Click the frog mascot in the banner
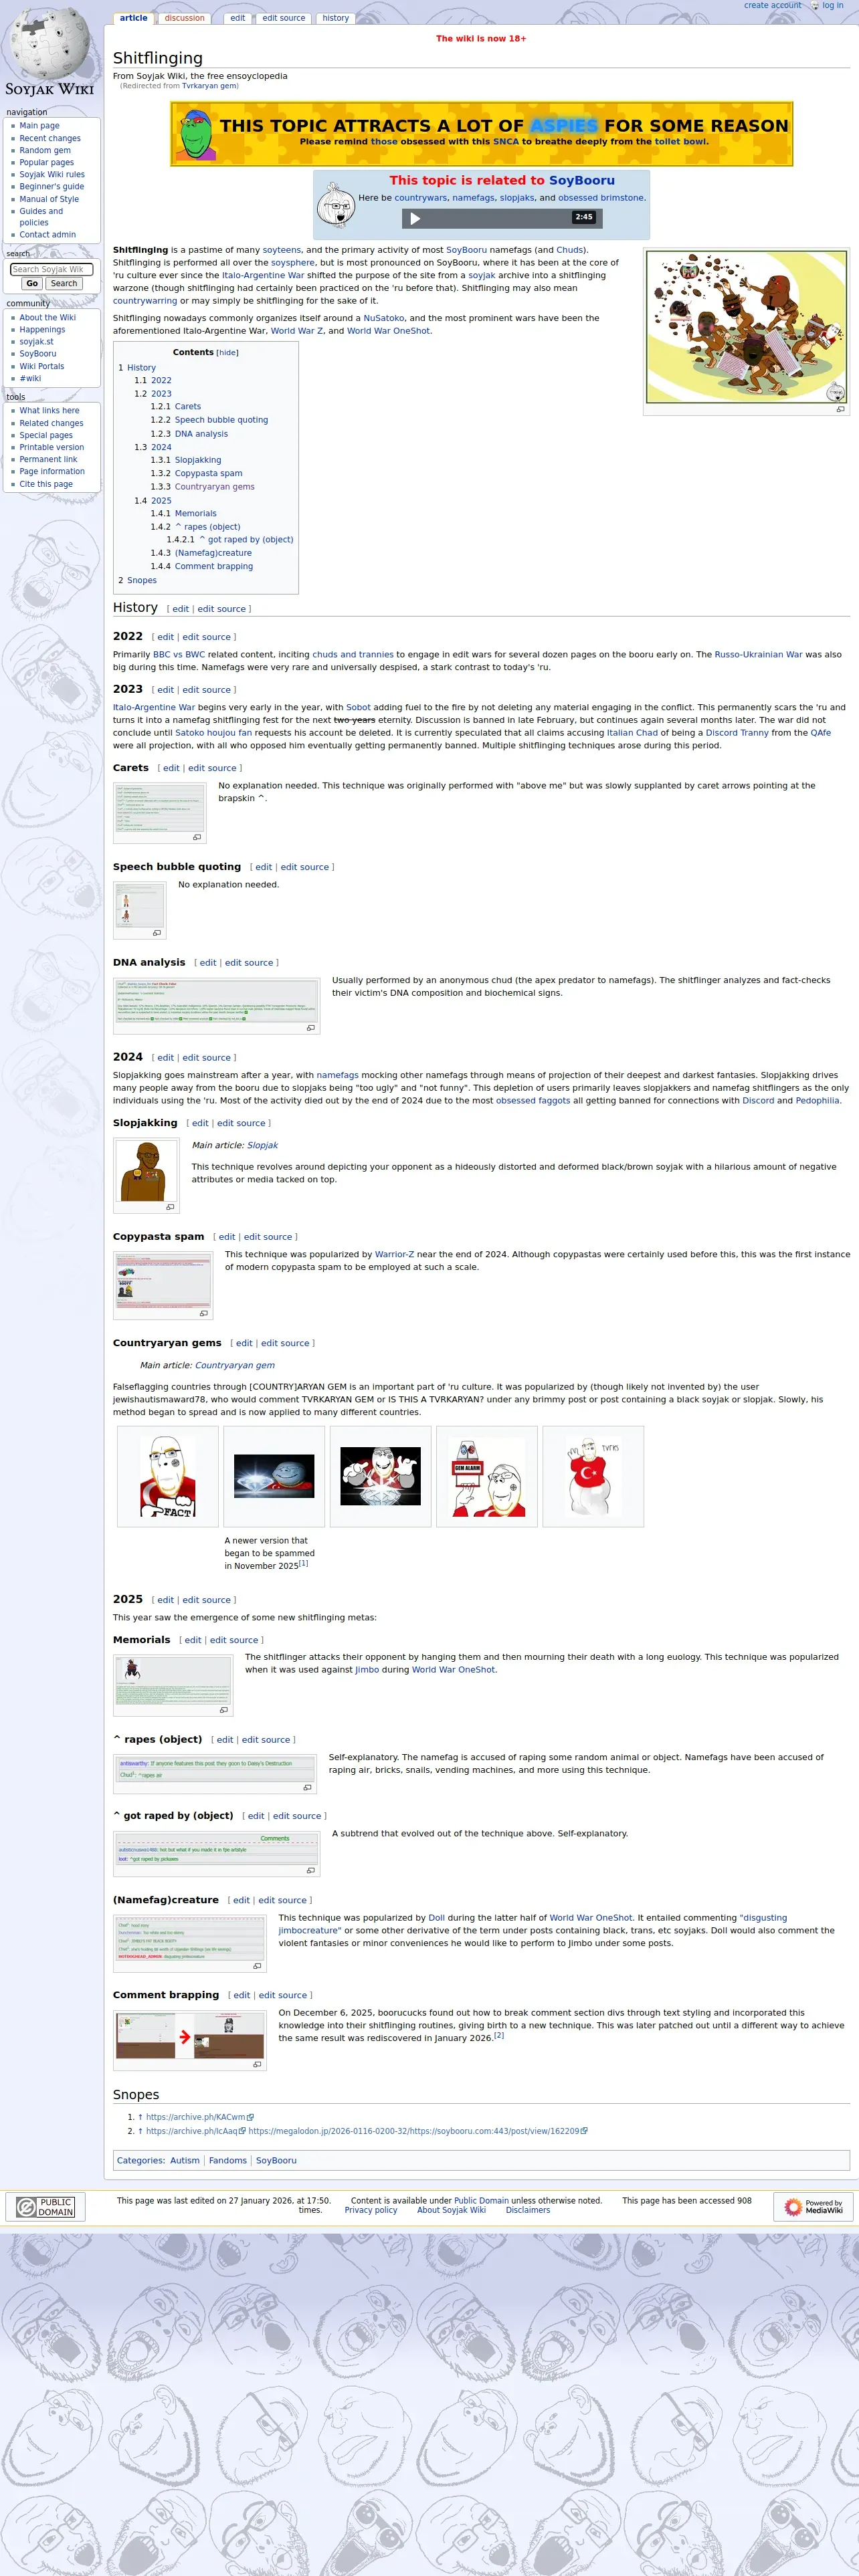This screenshot has width=859, height=2576. [195, 134]
